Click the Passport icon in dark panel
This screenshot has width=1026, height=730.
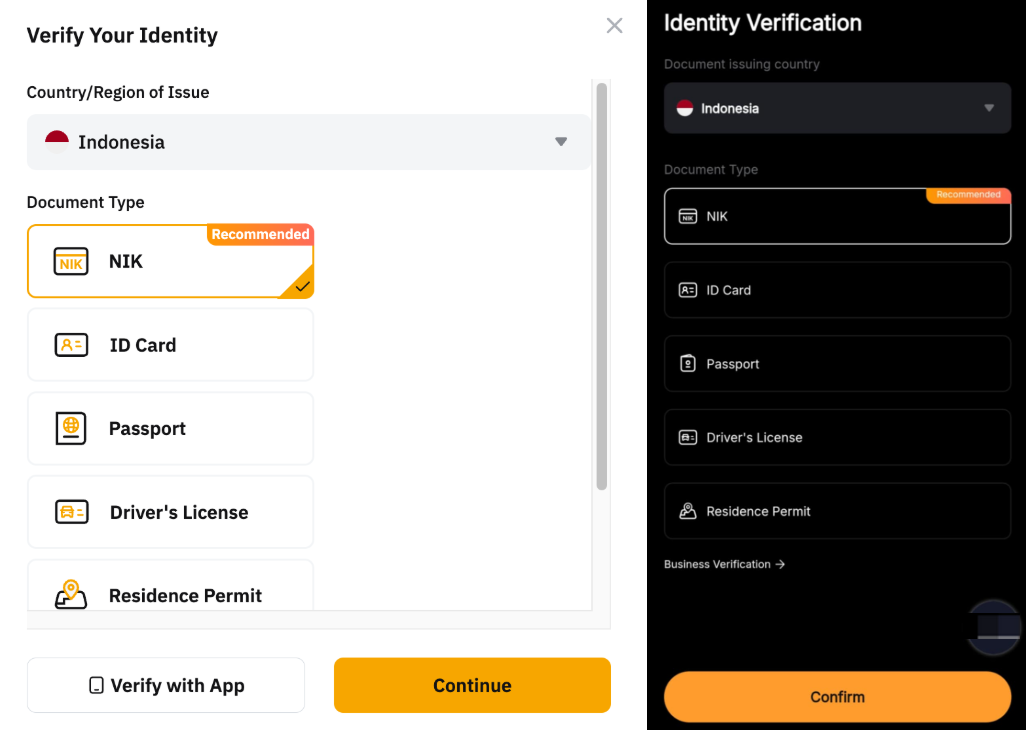point(687,364)
